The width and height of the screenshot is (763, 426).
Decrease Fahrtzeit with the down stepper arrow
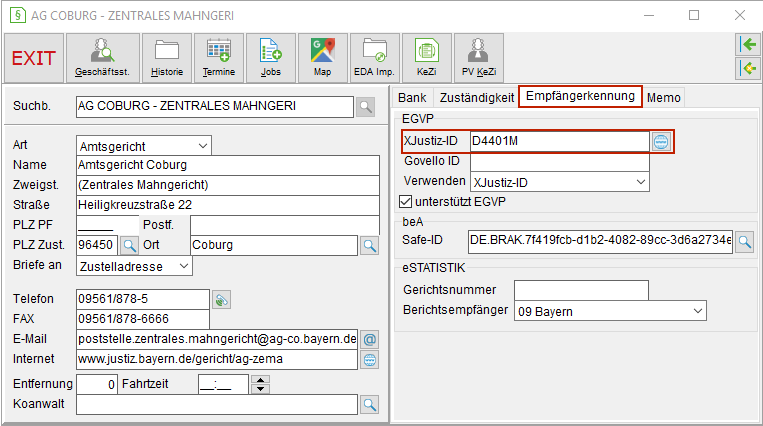[x=260, y=389]
